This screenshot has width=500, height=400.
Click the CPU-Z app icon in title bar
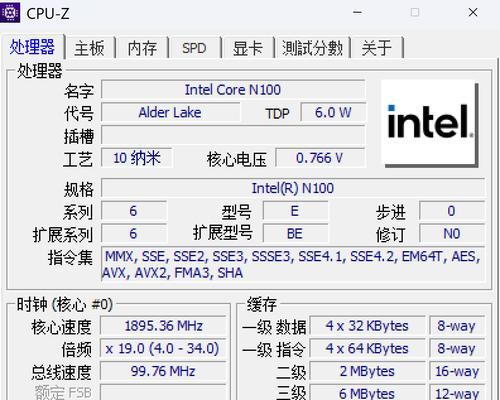[10, 12]
